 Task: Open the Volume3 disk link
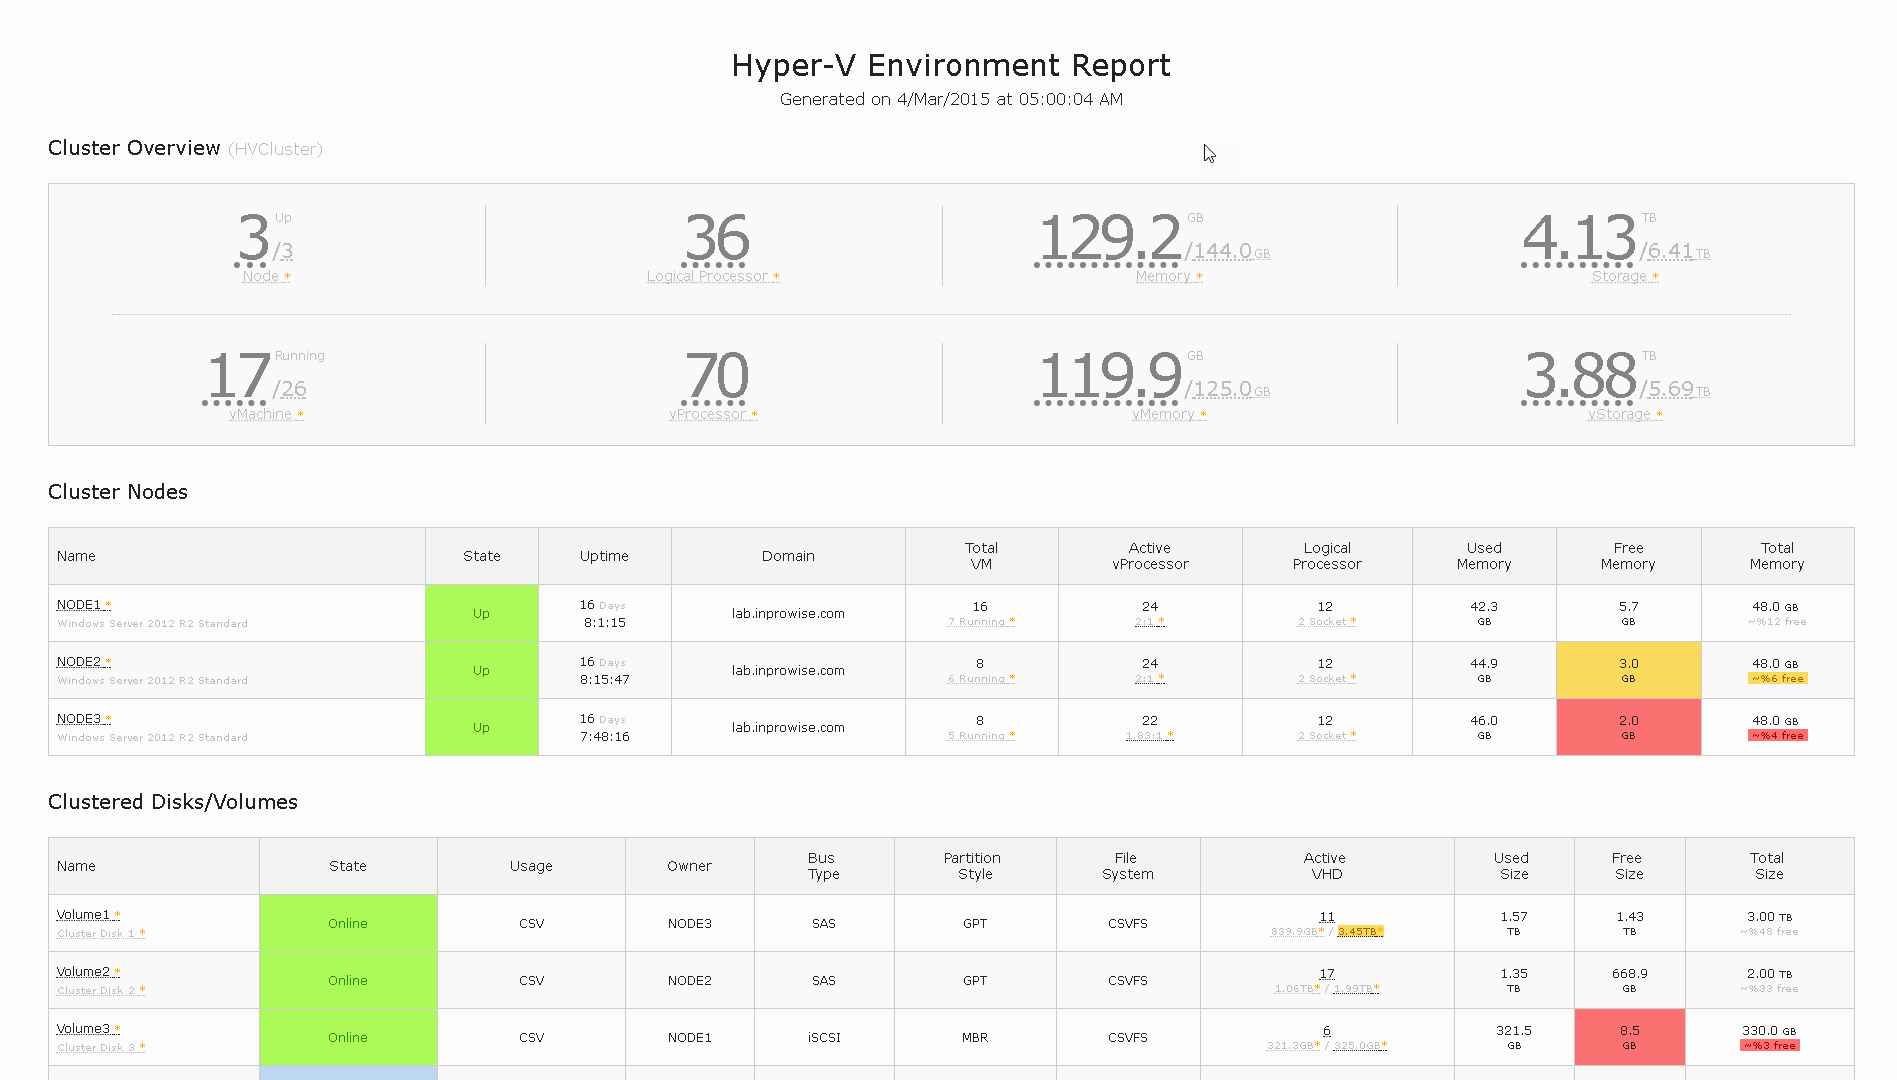click(x=83, y=1029)
